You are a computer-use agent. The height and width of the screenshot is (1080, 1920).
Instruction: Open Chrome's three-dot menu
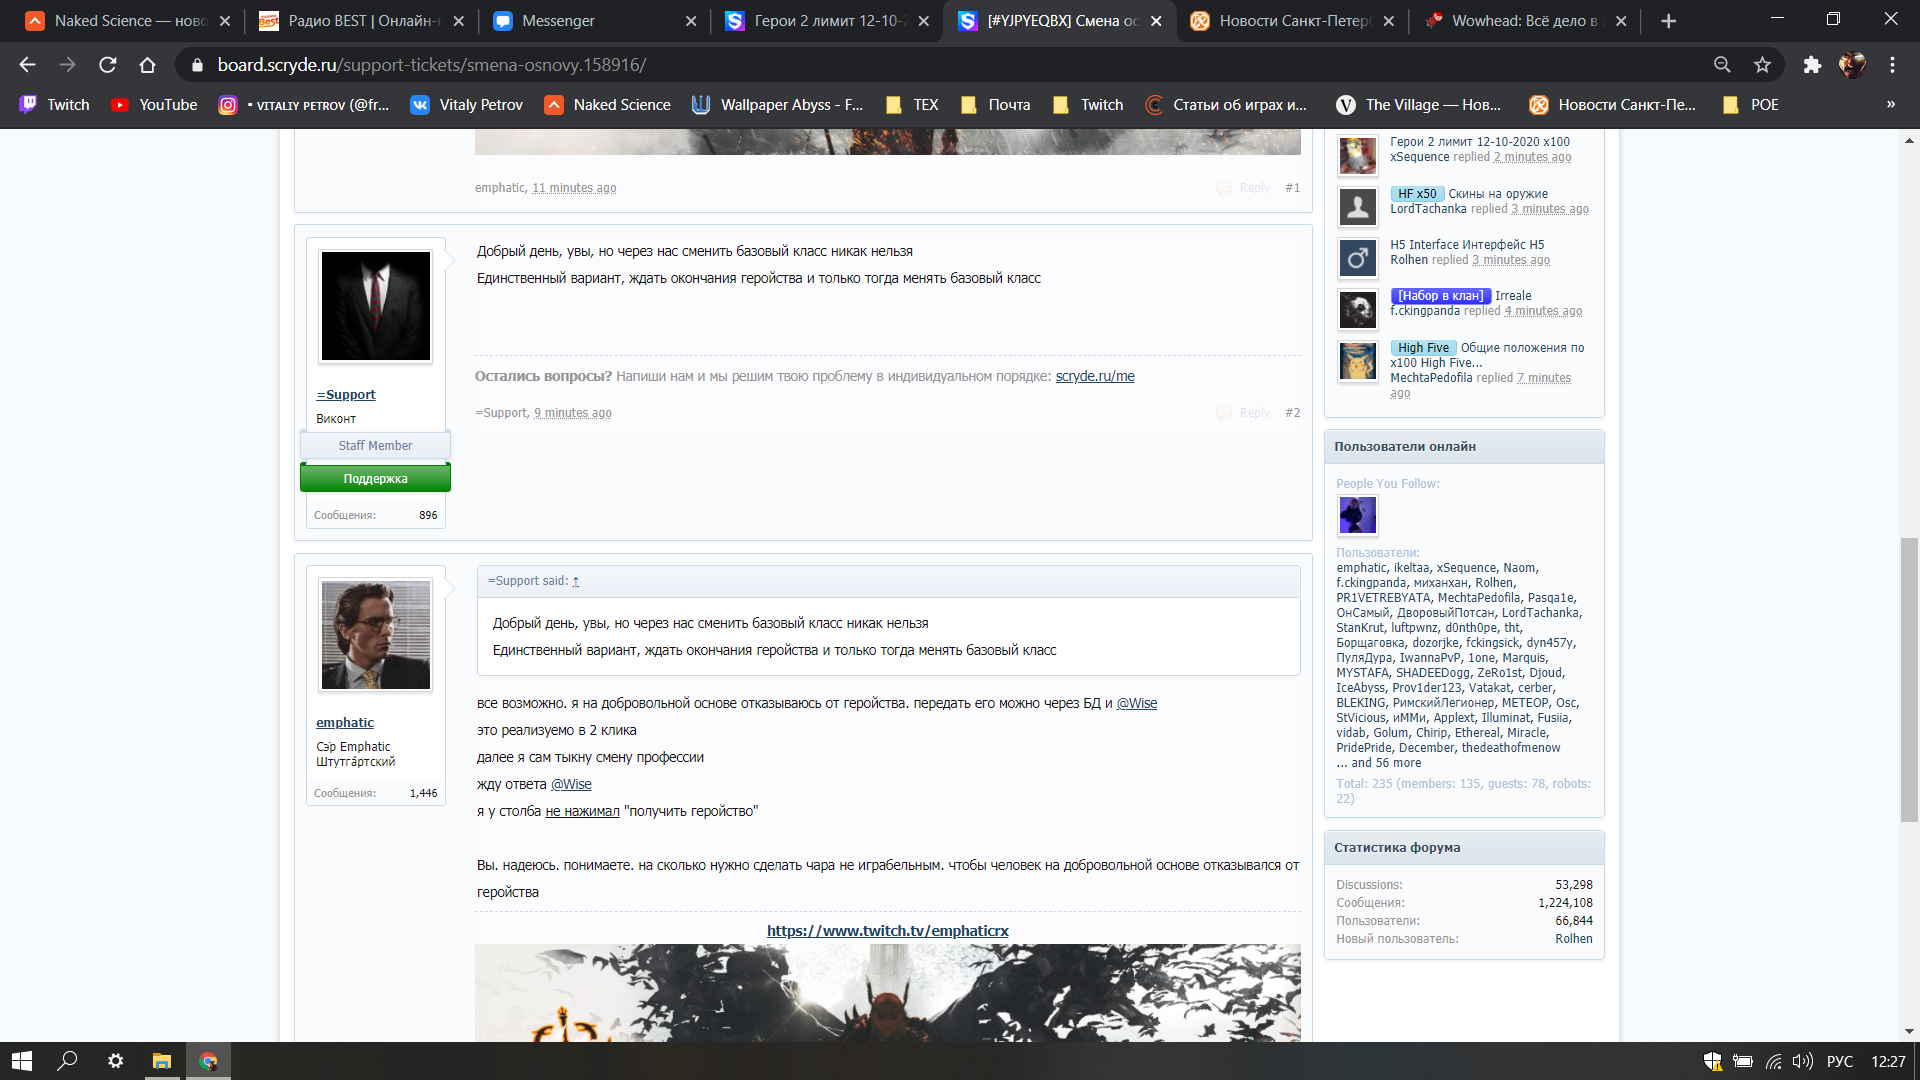pyautogui.click(x=1892, y=63)
